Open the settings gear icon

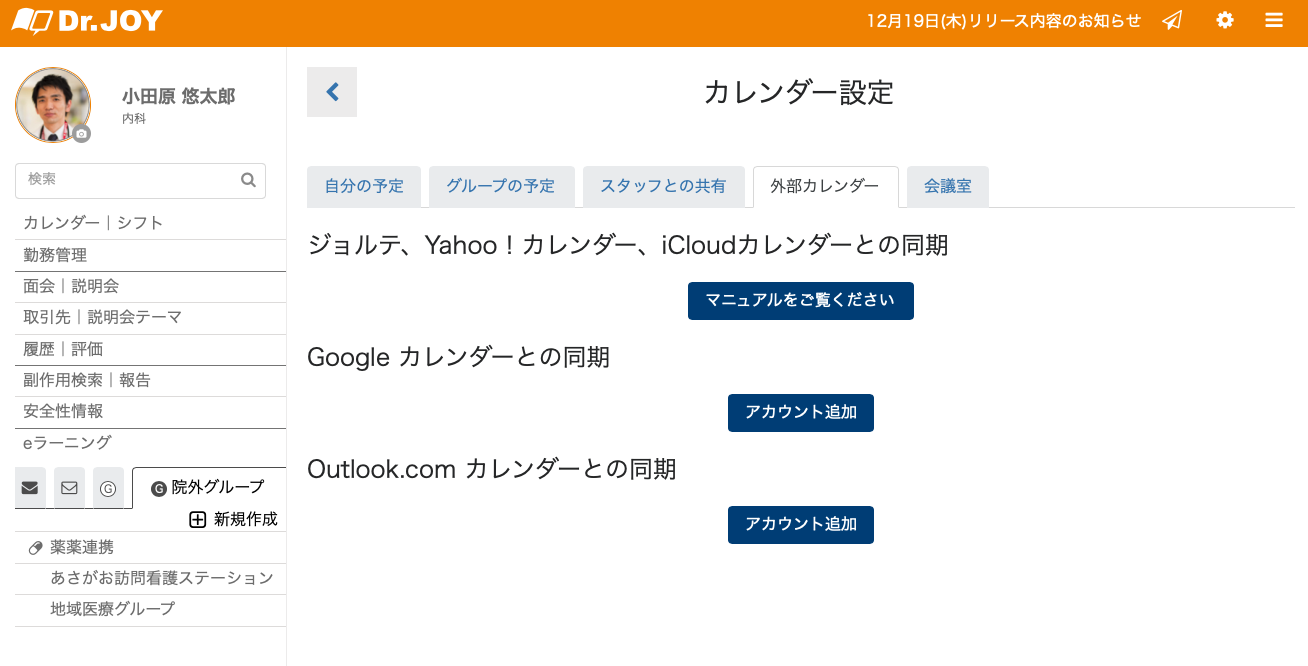click(x=1225, y=20)
